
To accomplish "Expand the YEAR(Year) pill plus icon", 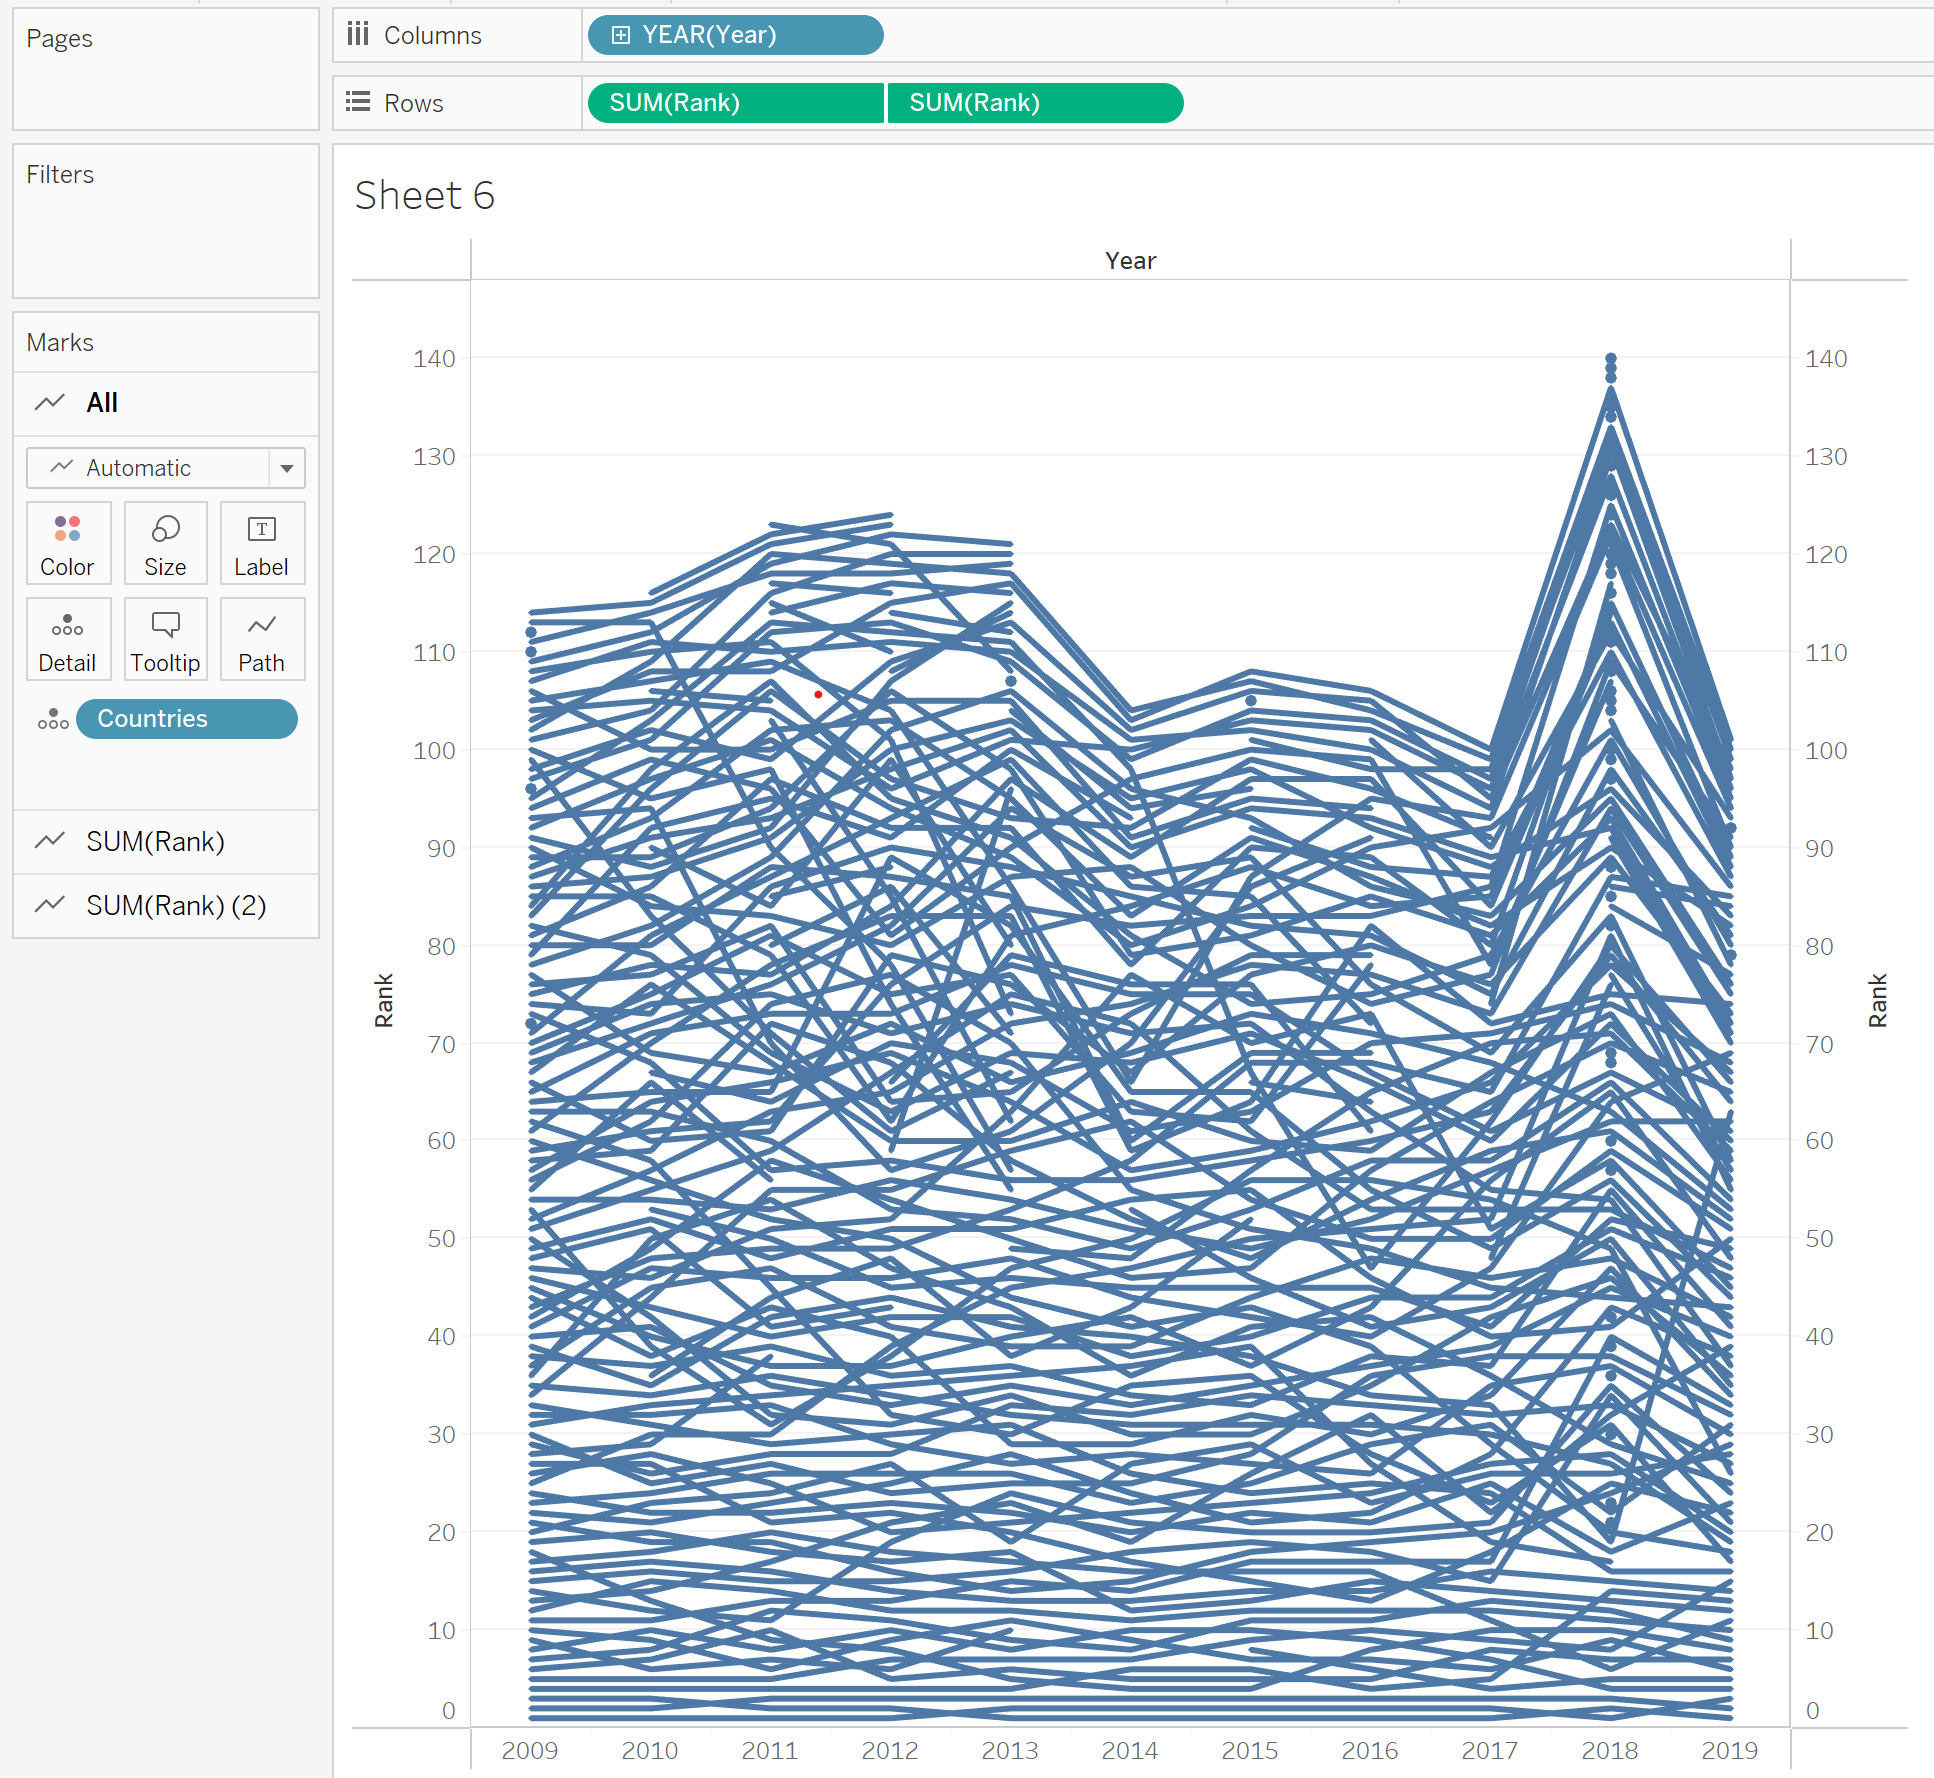I will (x=621, y=35).
